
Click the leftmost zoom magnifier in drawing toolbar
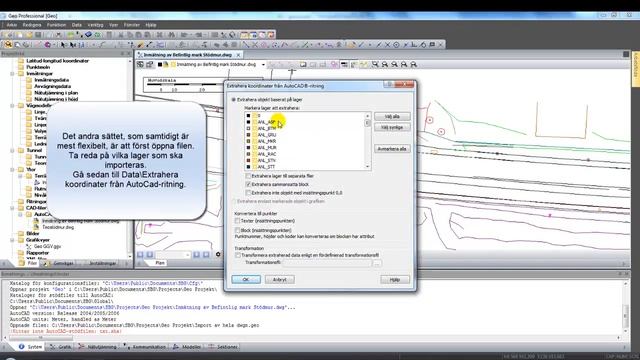[x=375, y=64]
